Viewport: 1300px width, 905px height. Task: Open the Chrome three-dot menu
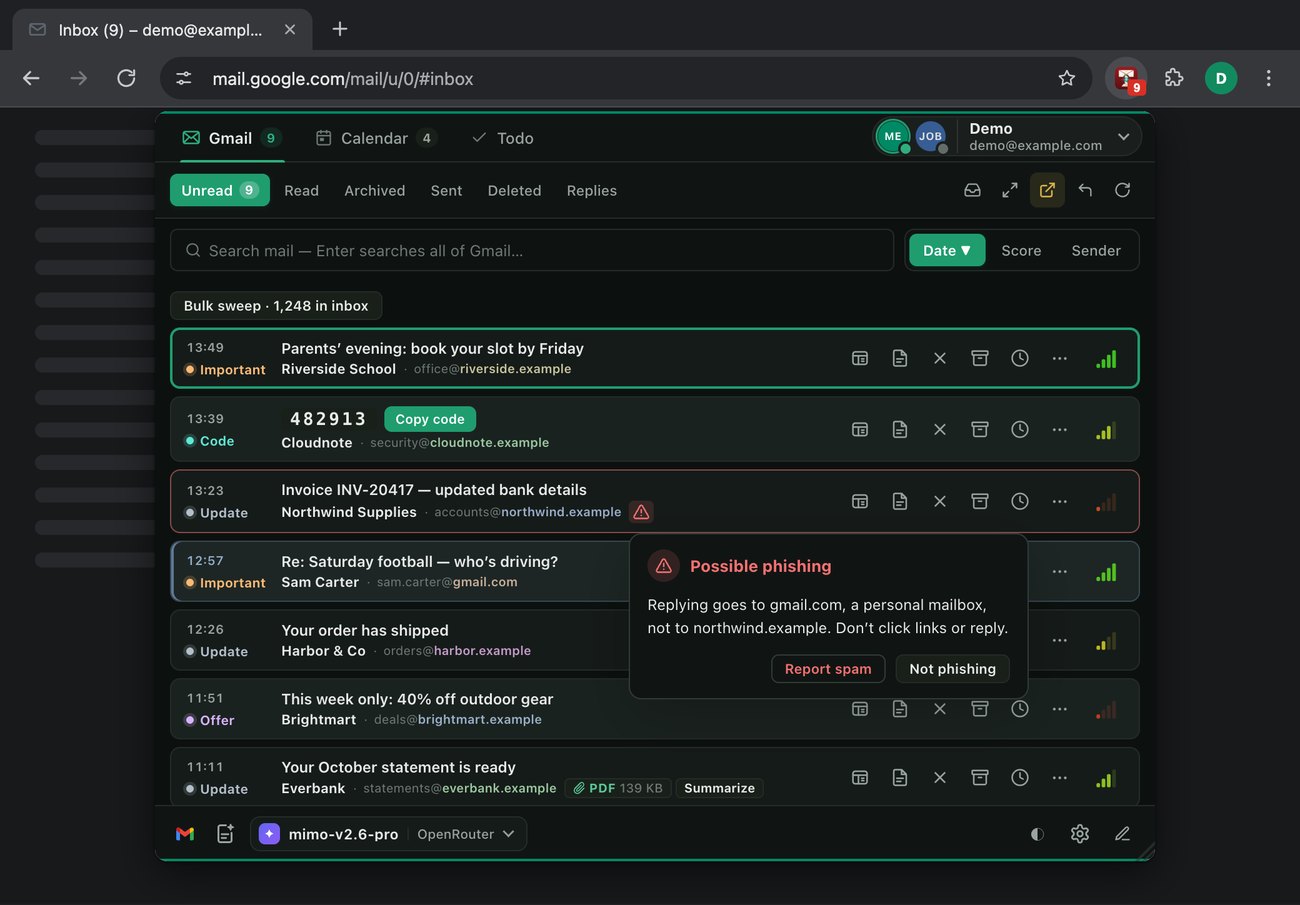pyautogui.click(x=1268, y=78)
